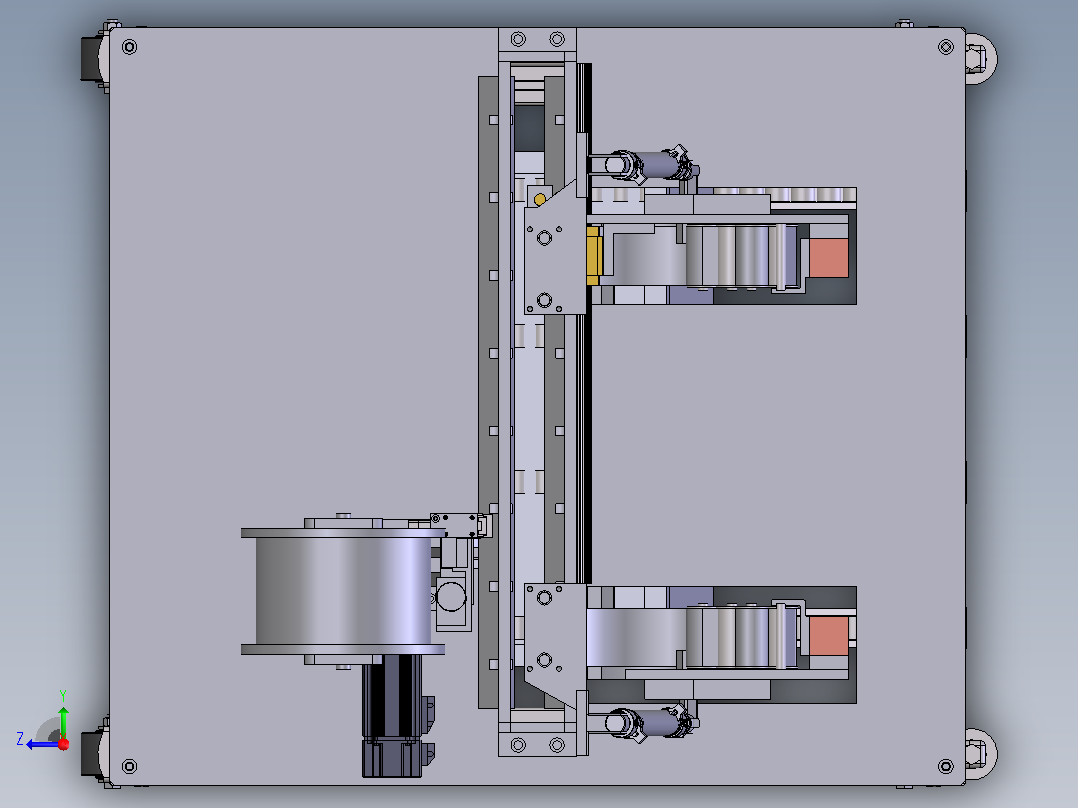The height and width of the screenshot is (808, 1078).
Task: Select the small gold pin on the upper bracket
Action: coord(540,199)
